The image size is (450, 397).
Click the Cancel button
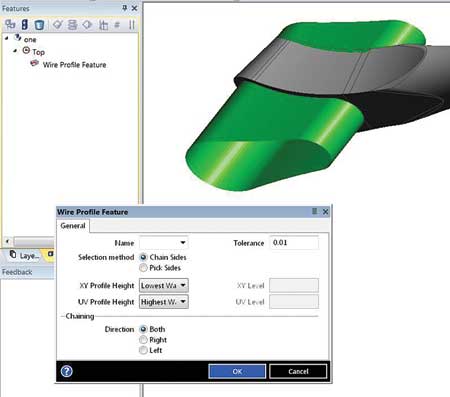[x=298, y=371]
